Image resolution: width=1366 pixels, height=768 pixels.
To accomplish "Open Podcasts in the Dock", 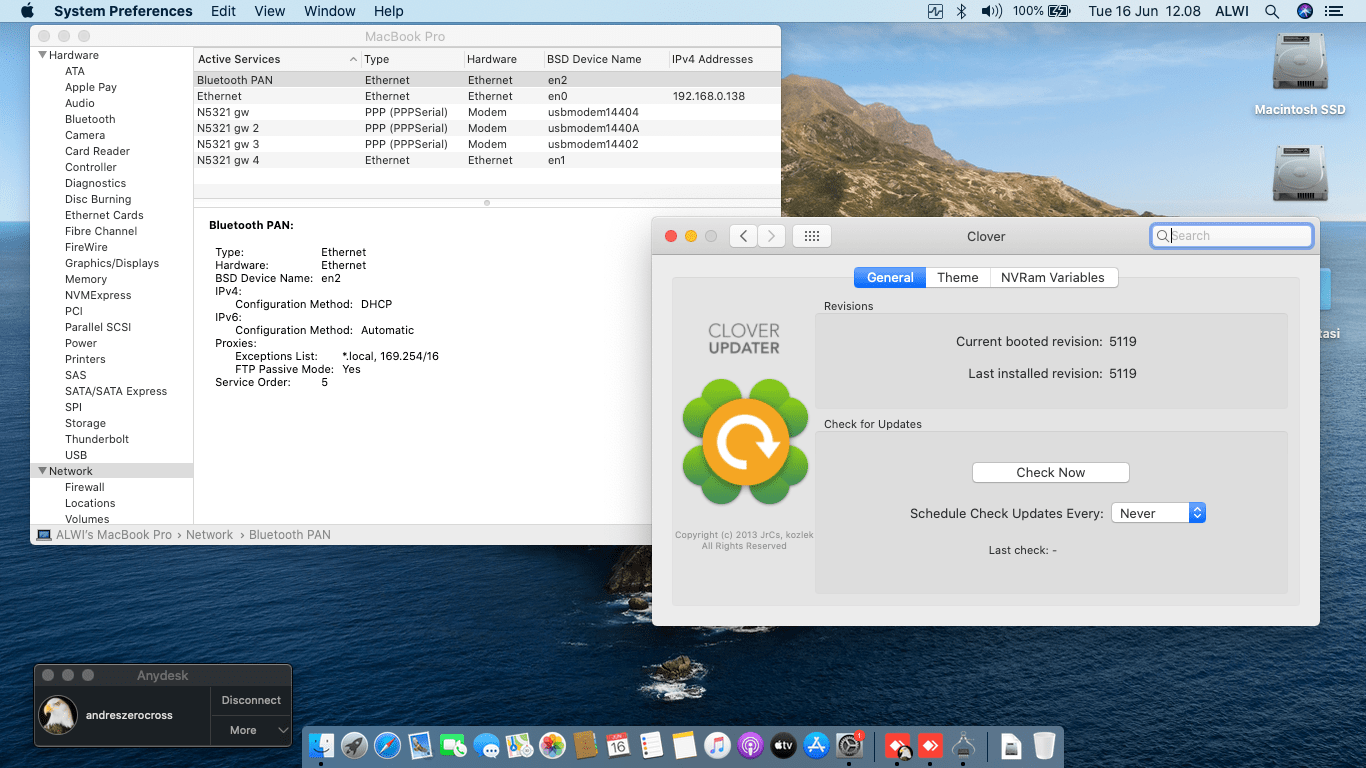I will click(750, 745).
